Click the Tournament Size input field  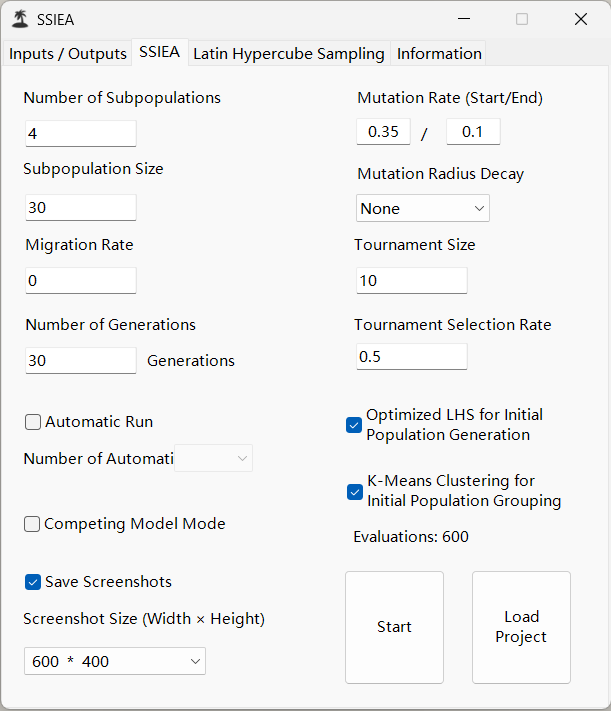(412, 280)
